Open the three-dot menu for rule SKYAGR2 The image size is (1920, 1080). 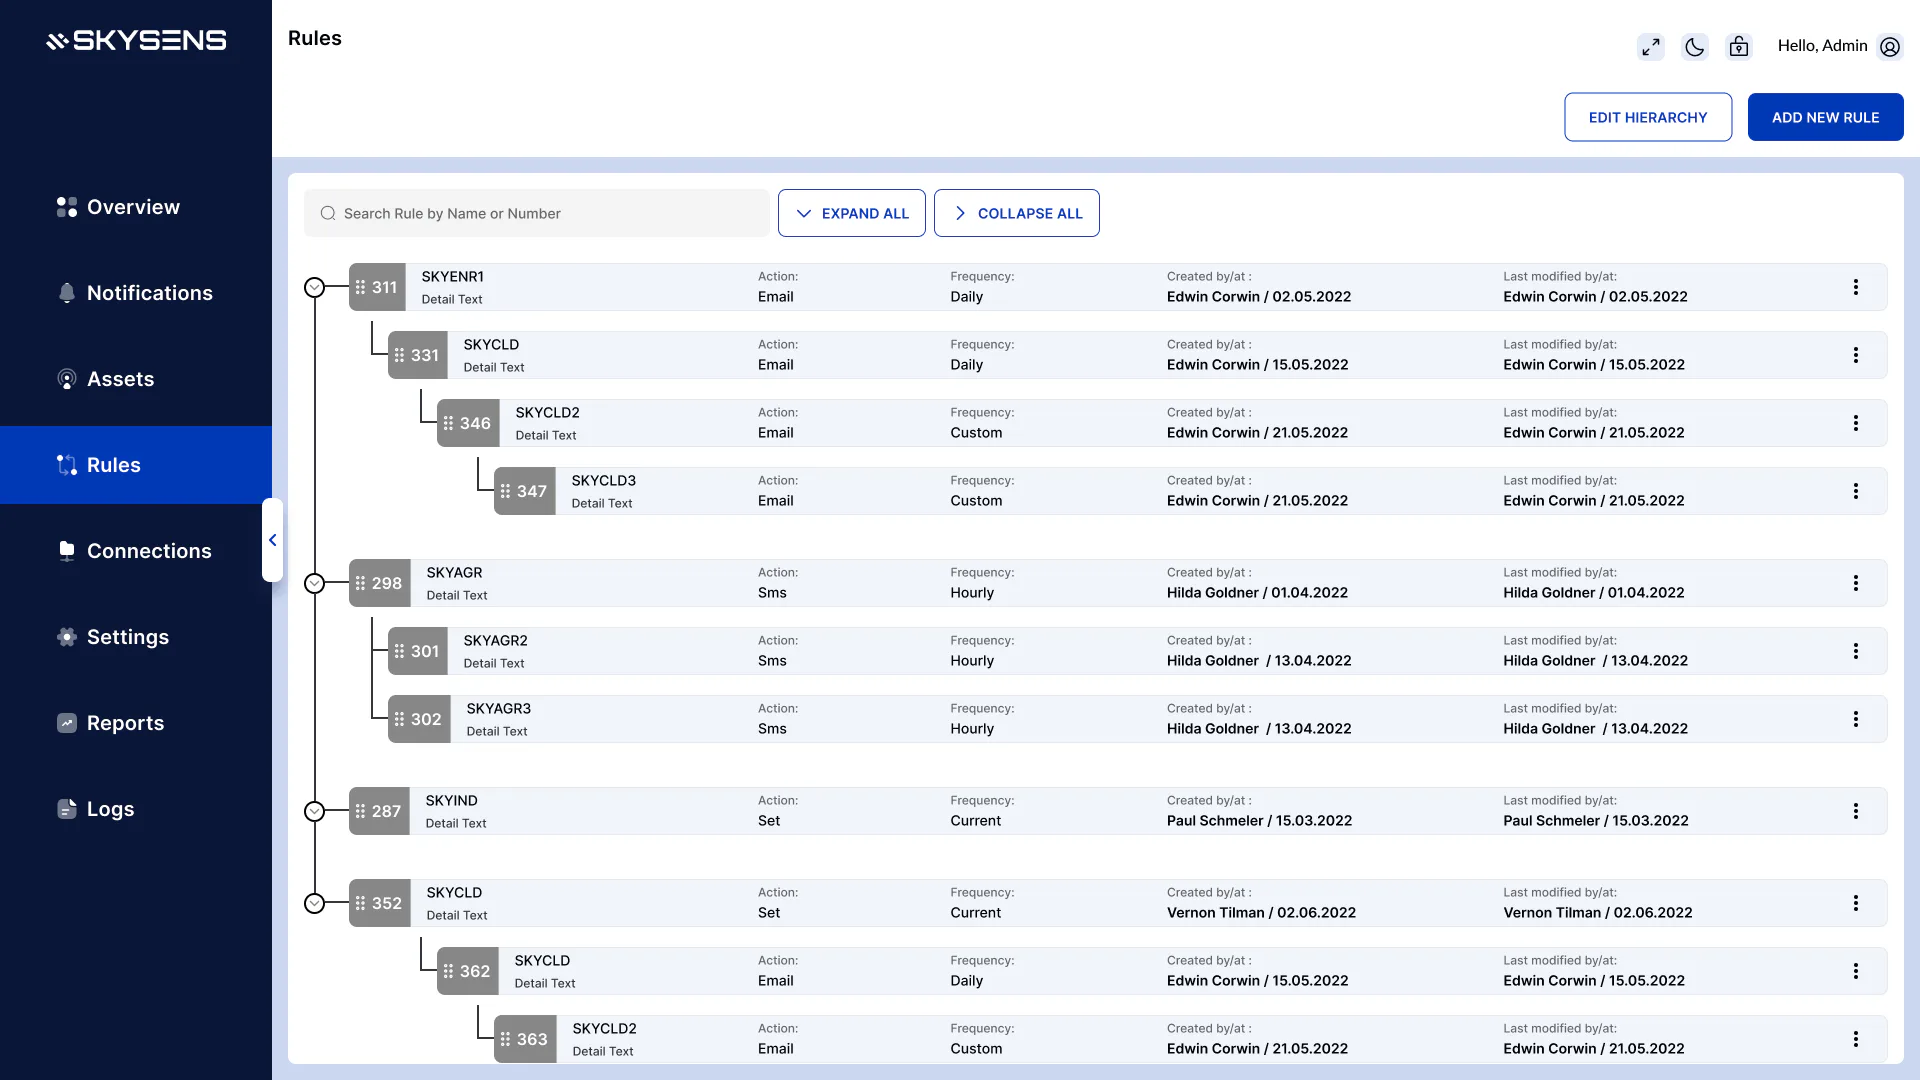point(1855,651)
